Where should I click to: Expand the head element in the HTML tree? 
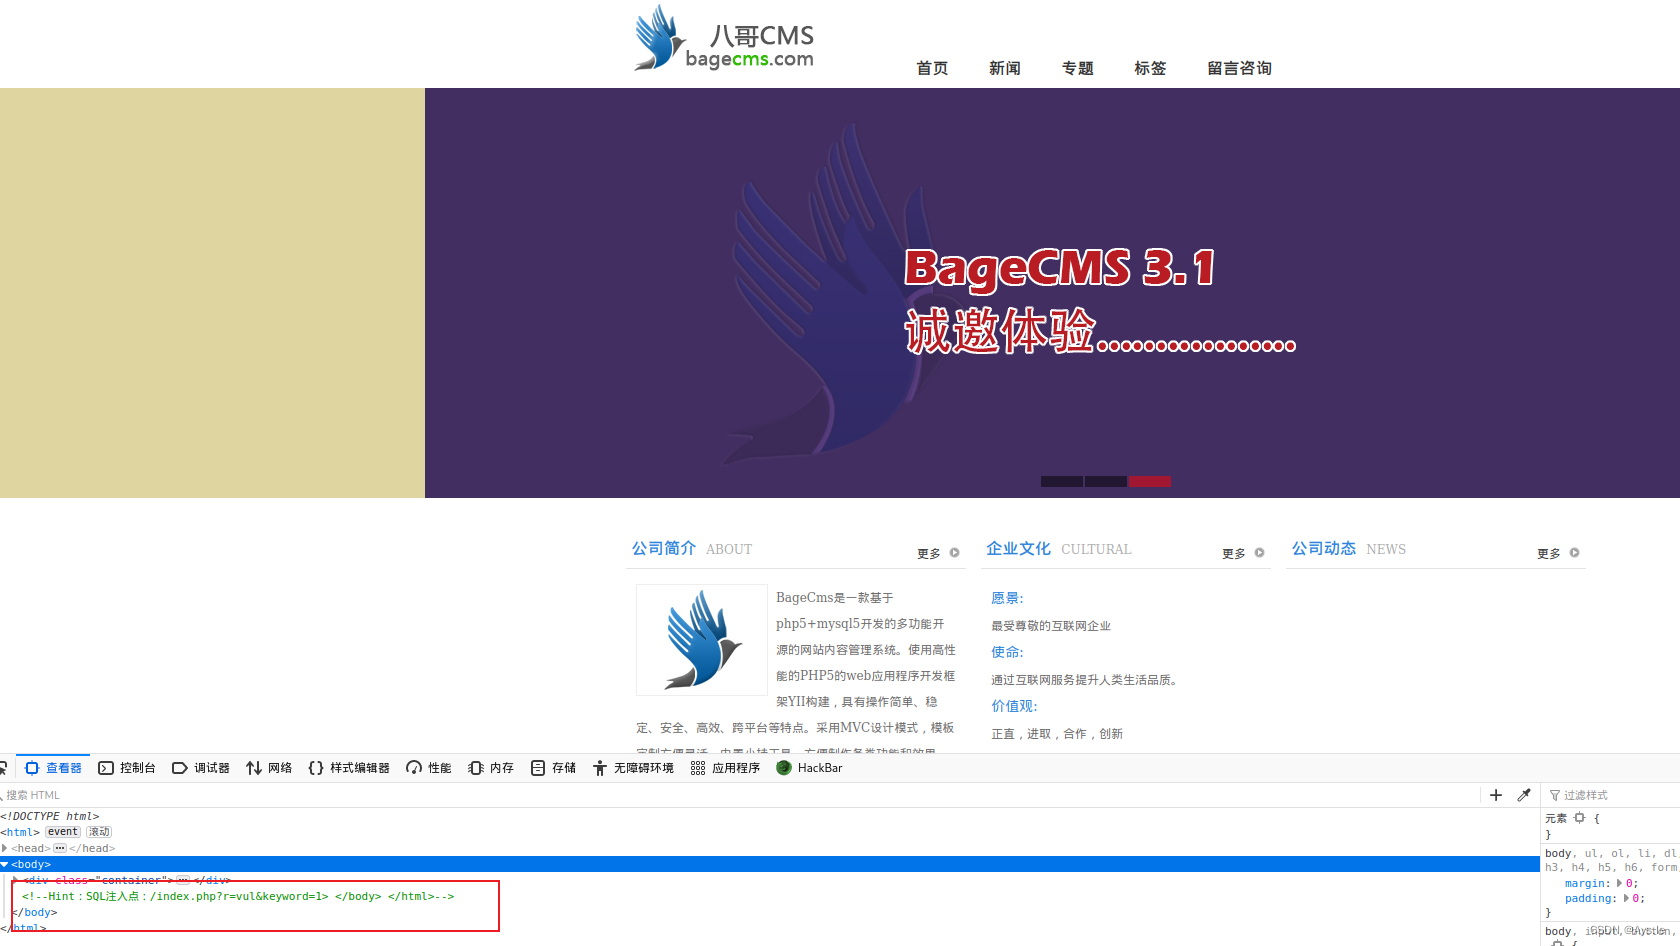pyautogui.click(x=4, y=847)
